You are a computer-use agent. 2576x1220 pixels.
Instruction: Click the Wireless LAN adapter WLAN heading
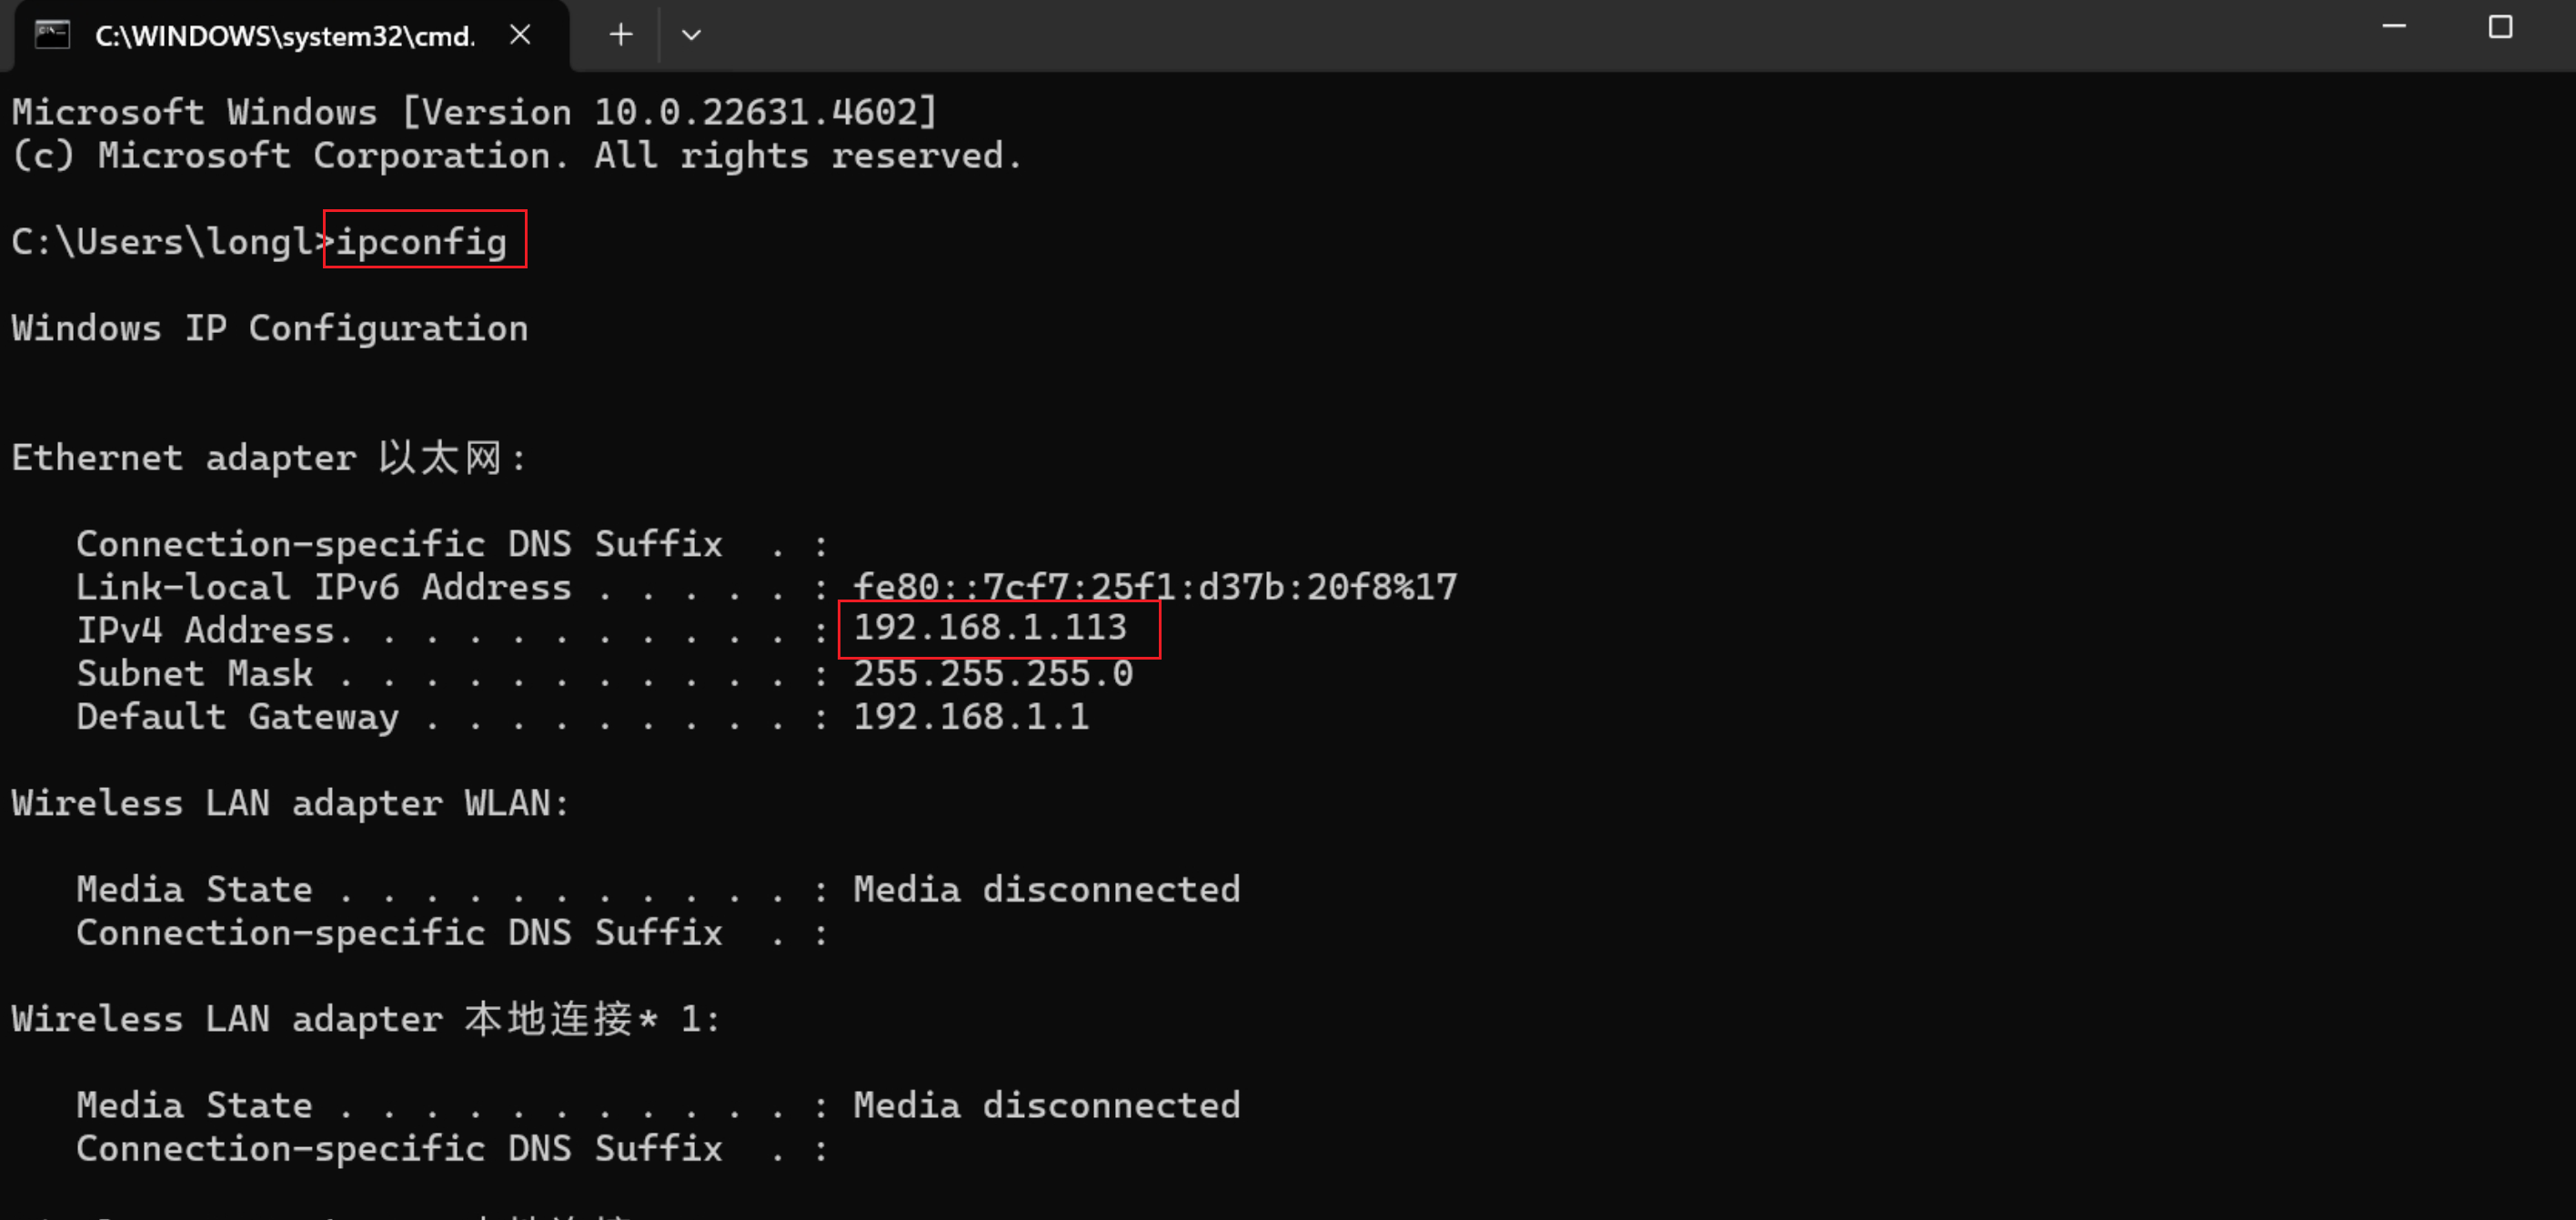(x=290, y=803)
